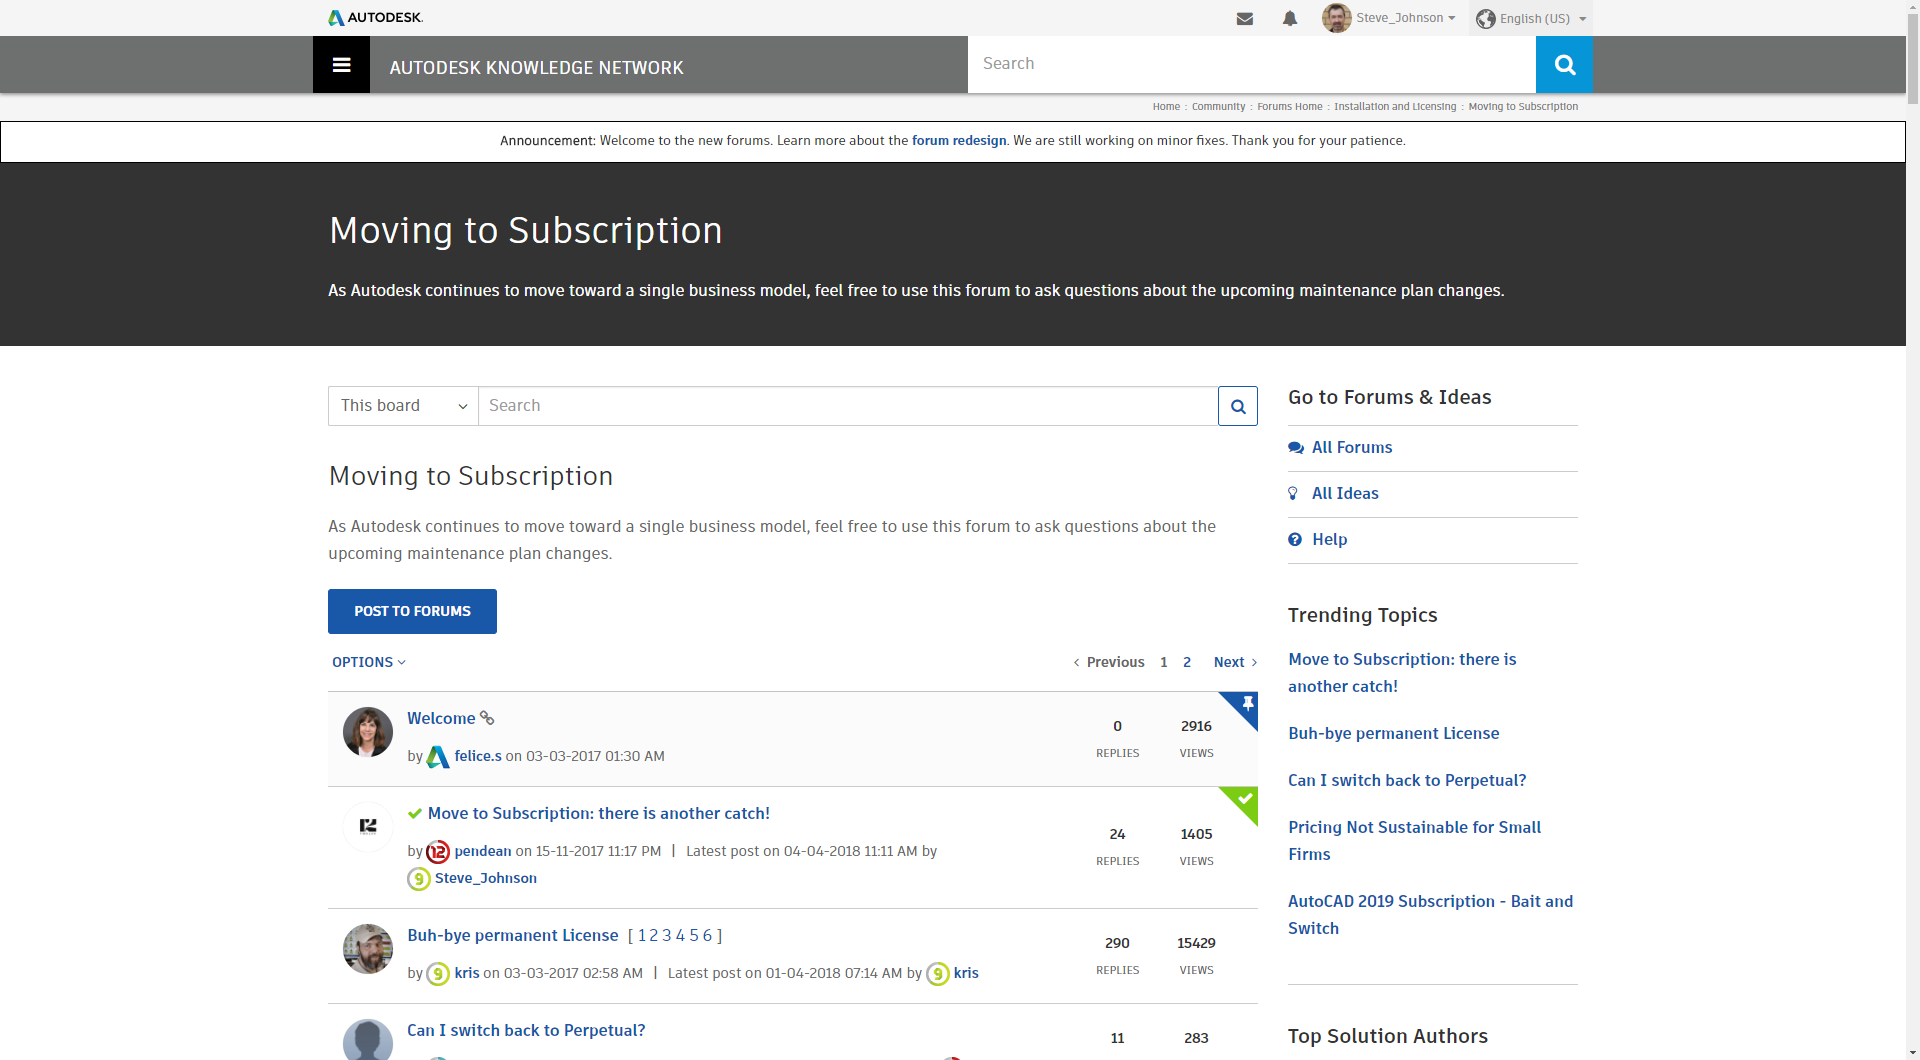Go to Previous page
Screen dimensions: 1920x1060
point(1109,662)
